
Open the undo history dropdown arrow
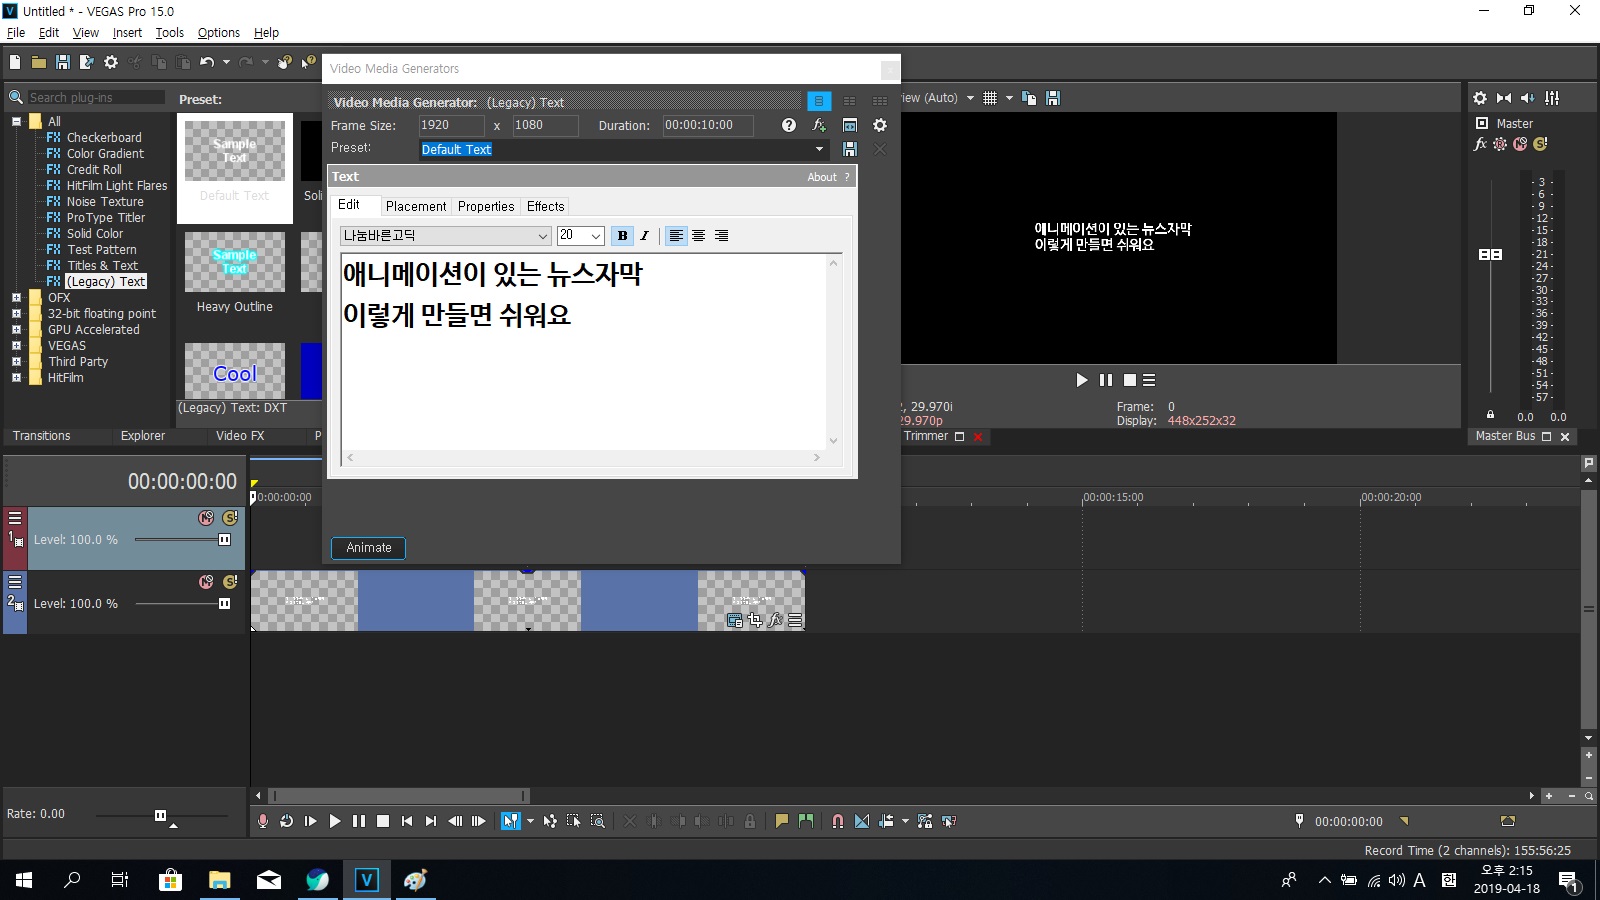[x=226, y=62]
